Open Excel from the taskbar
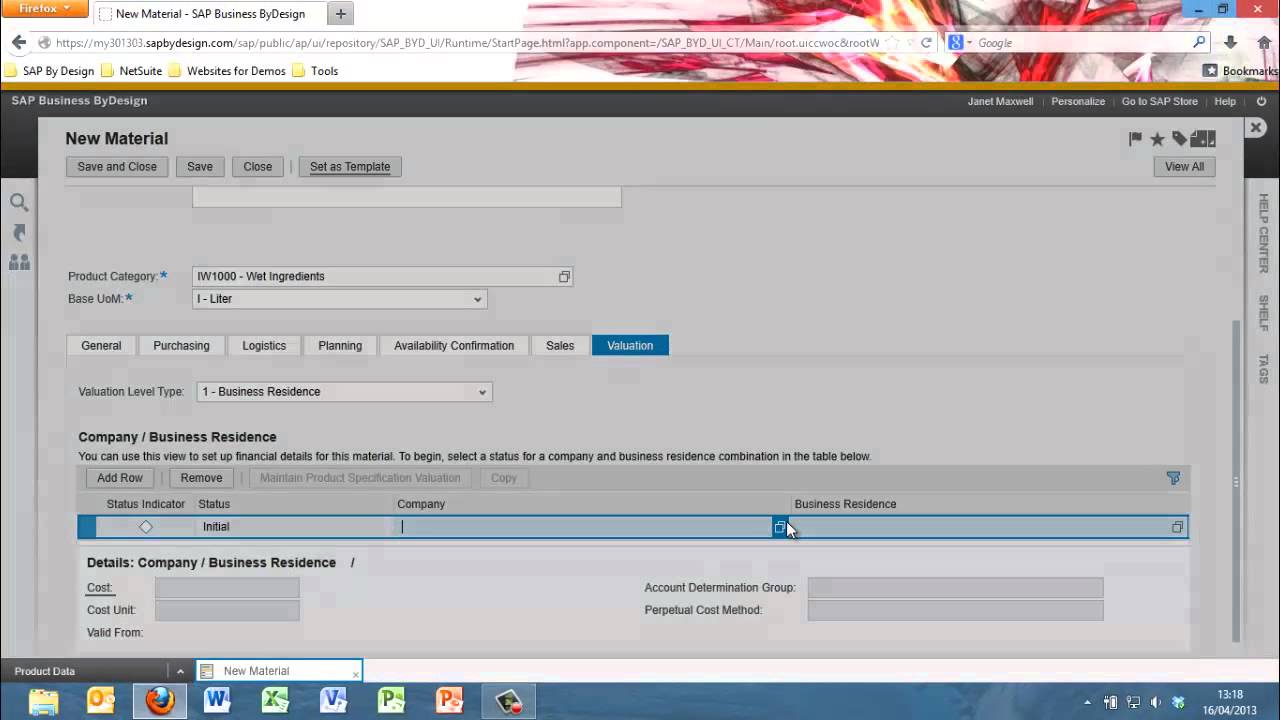Viewport: 1280px width, 720px height. [275, 701]
